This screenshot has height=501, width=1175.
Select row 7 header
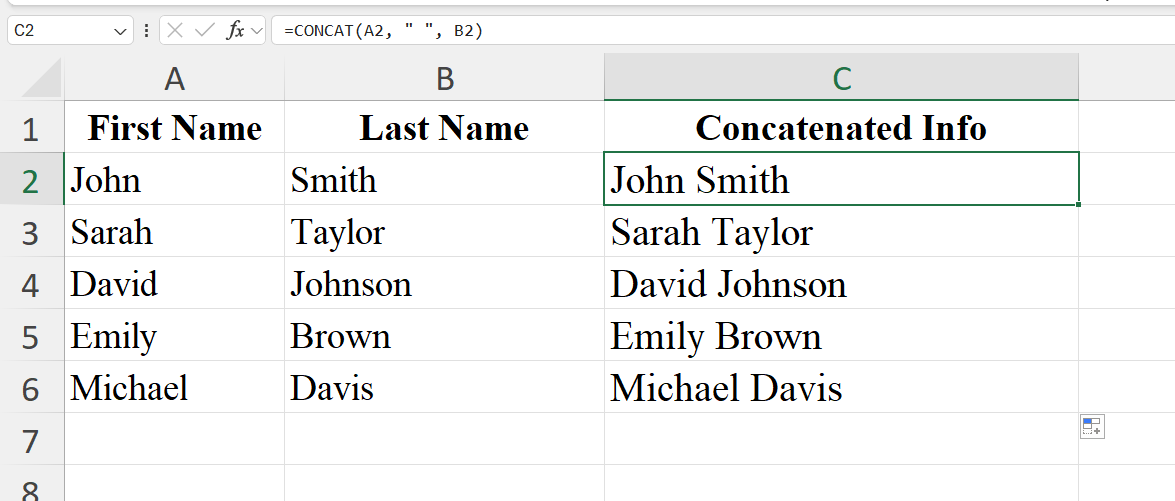[30, 440]
